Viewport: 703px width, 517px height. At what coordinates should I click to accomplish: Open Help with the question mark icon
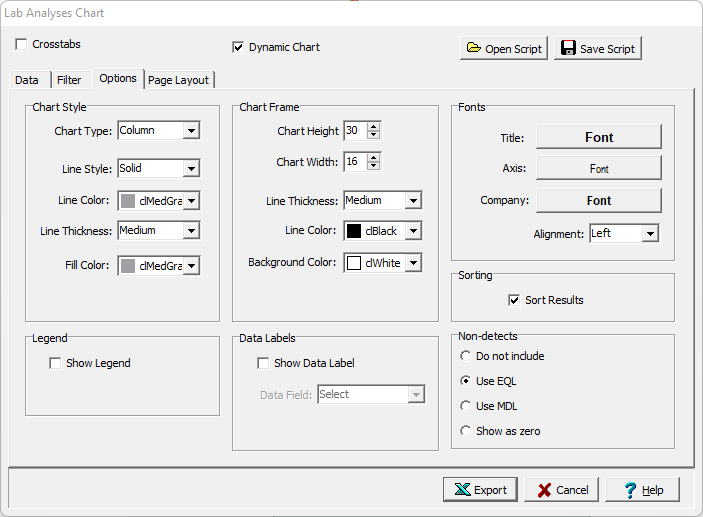point(630,490)
